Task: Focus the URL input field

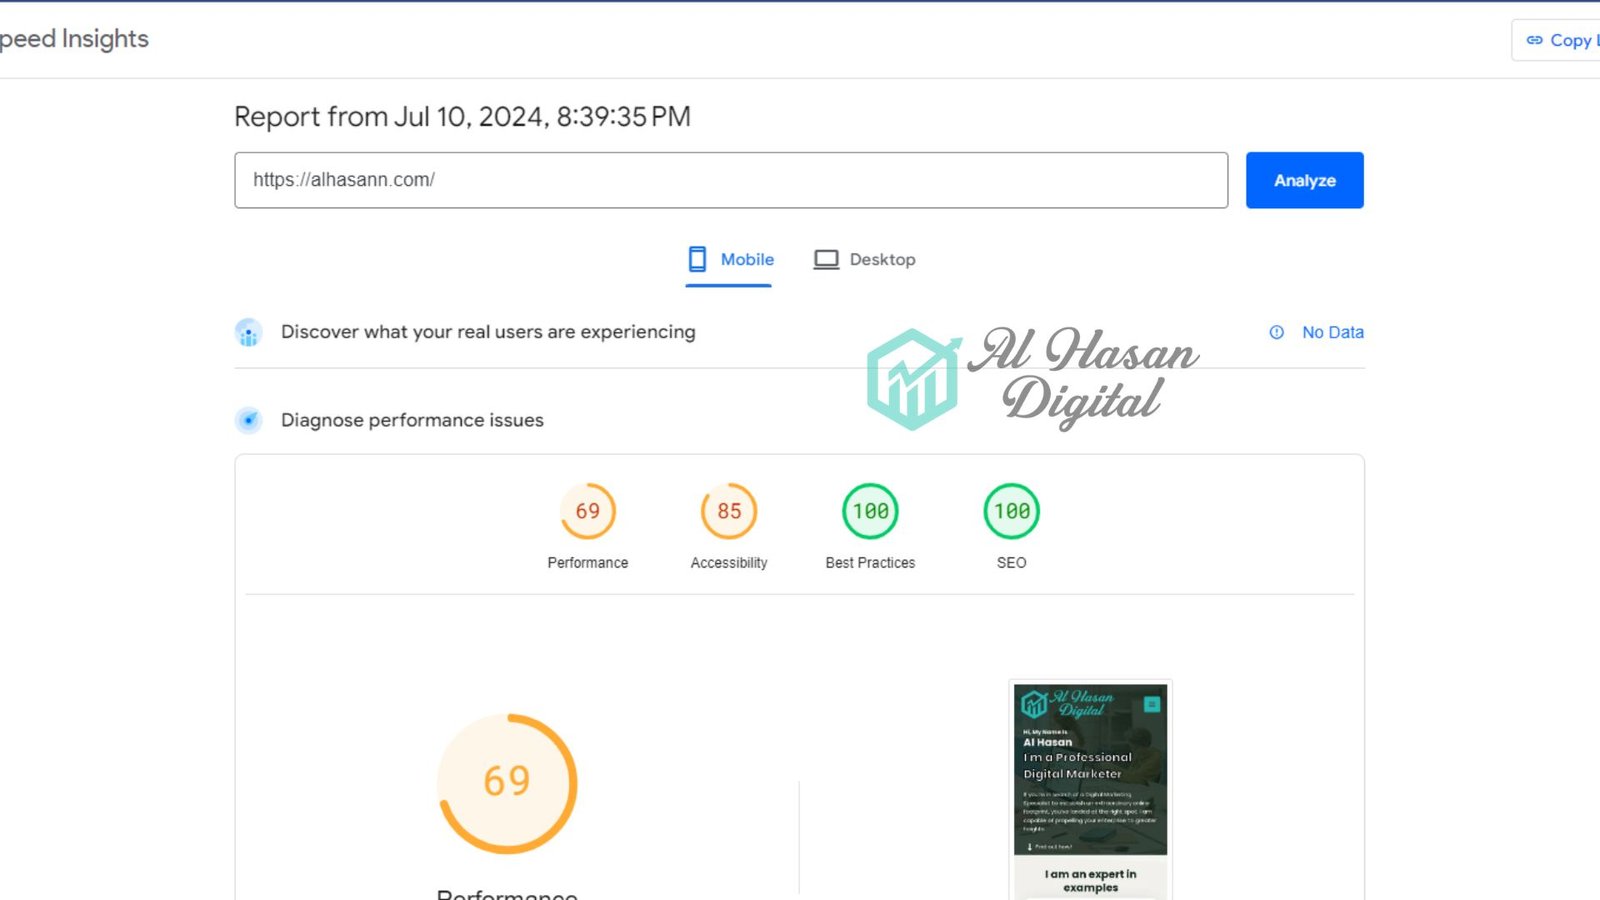Action: [731, 180]
